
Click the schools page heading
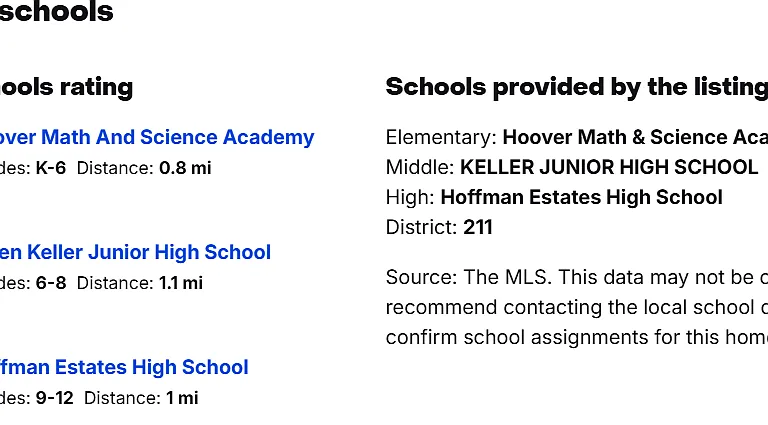tap(56, 12)
